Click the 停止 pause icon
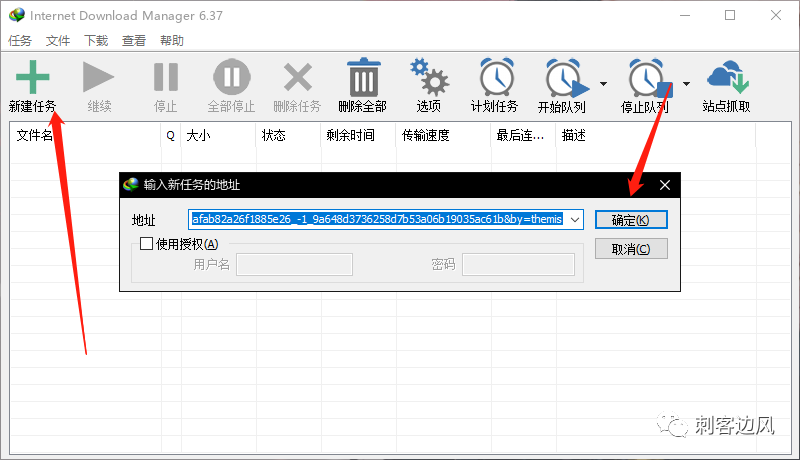The height and width of the screenshot is (460, 800). (166, 78)
